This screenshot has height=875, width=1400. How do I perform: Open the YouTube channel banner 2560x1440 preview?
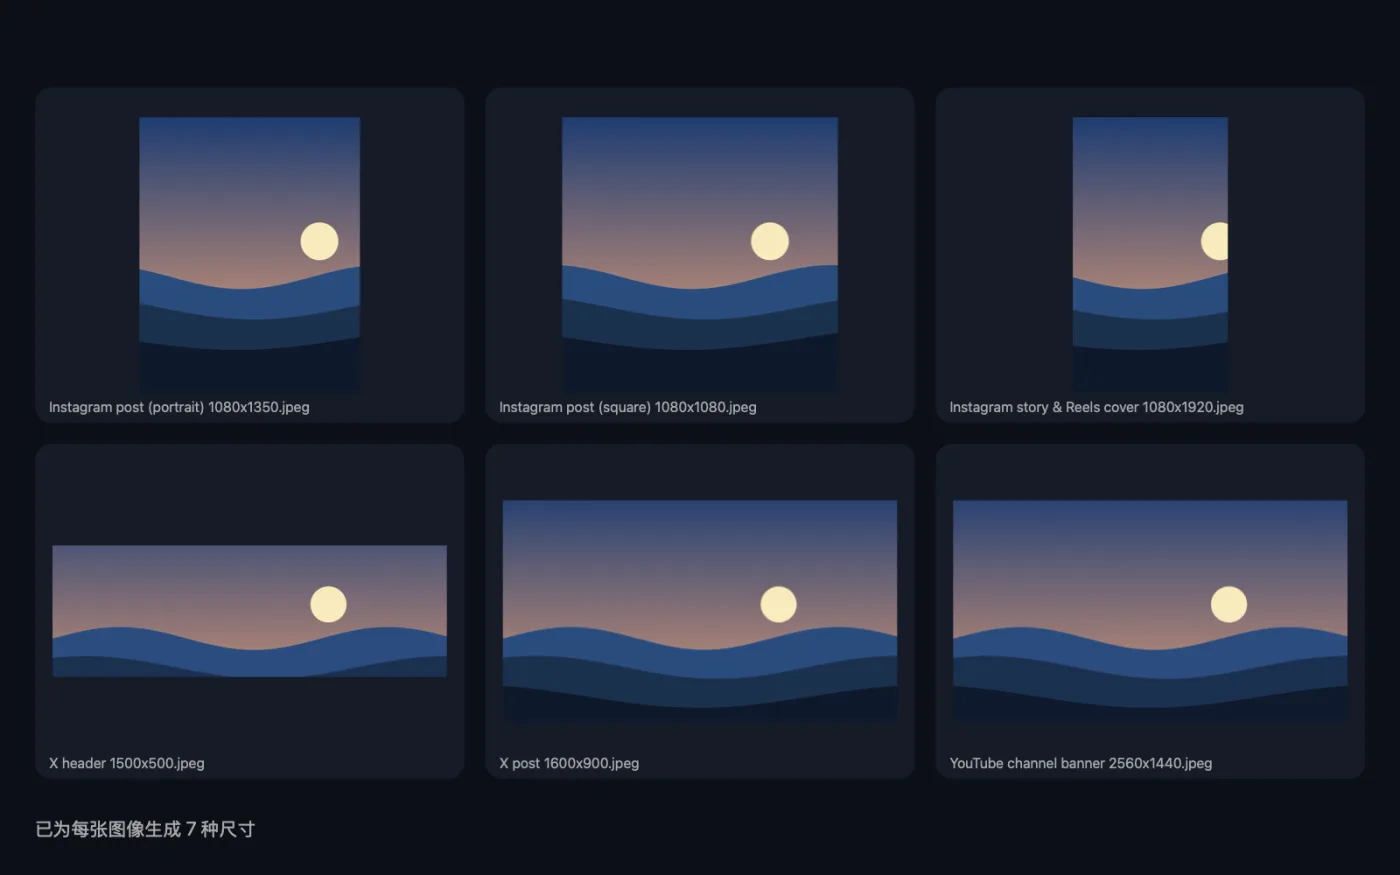(x=1150, y=611)
